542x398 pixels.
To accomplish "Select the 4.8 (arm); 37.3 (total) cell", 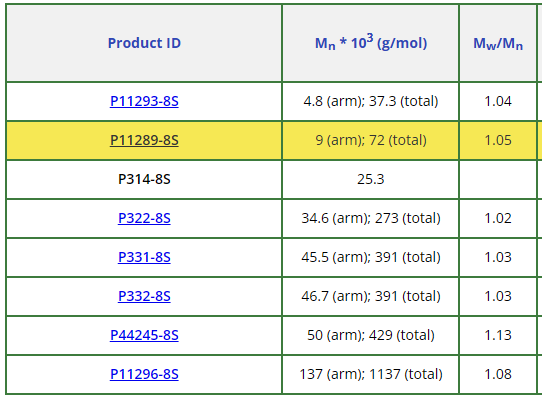I will pos(371,101).
